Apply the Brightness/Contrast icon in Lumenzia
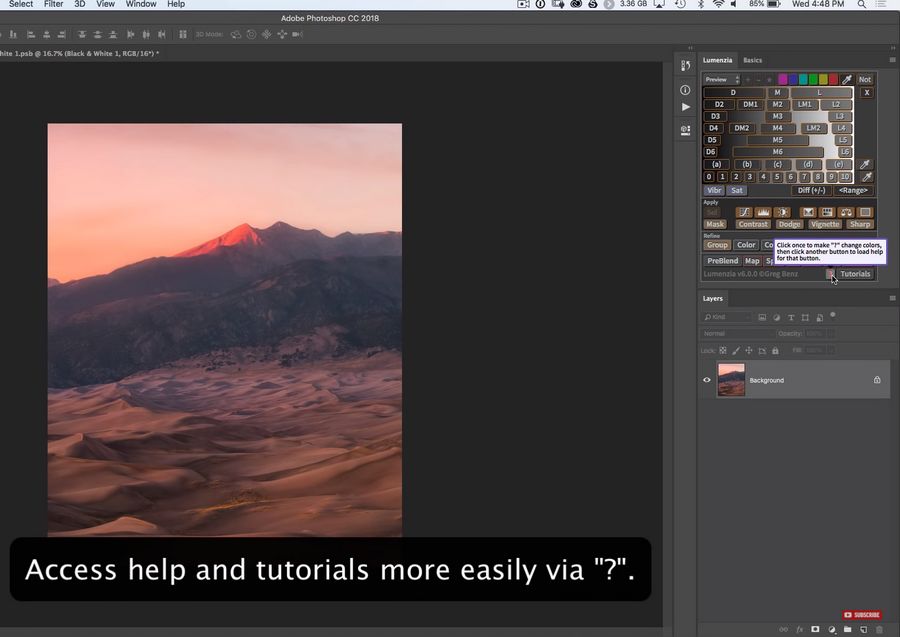The image size is (900, 637). [782, 212]
